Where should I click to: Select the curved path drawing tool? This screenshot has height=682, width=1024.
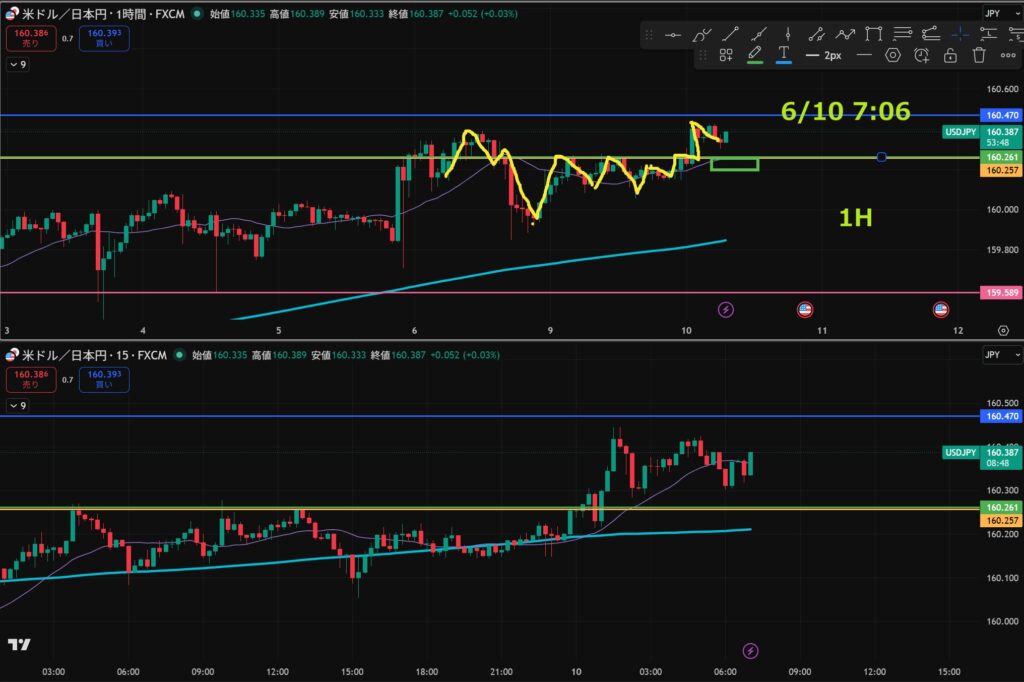pyautogui.click(x=701, y=35)
